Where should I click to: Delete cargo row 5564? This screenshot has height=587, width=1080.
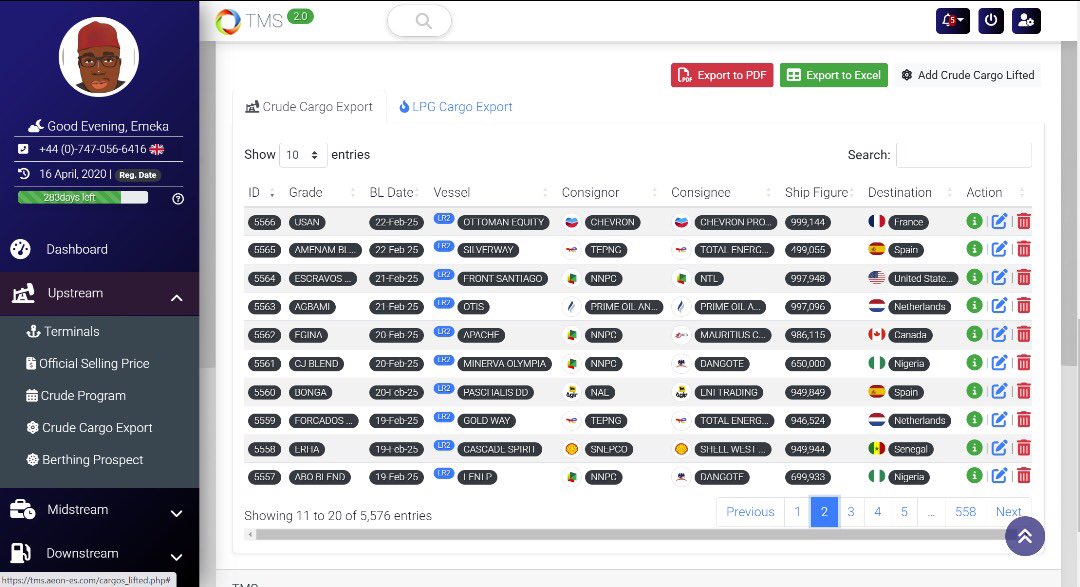[1024, 278]
